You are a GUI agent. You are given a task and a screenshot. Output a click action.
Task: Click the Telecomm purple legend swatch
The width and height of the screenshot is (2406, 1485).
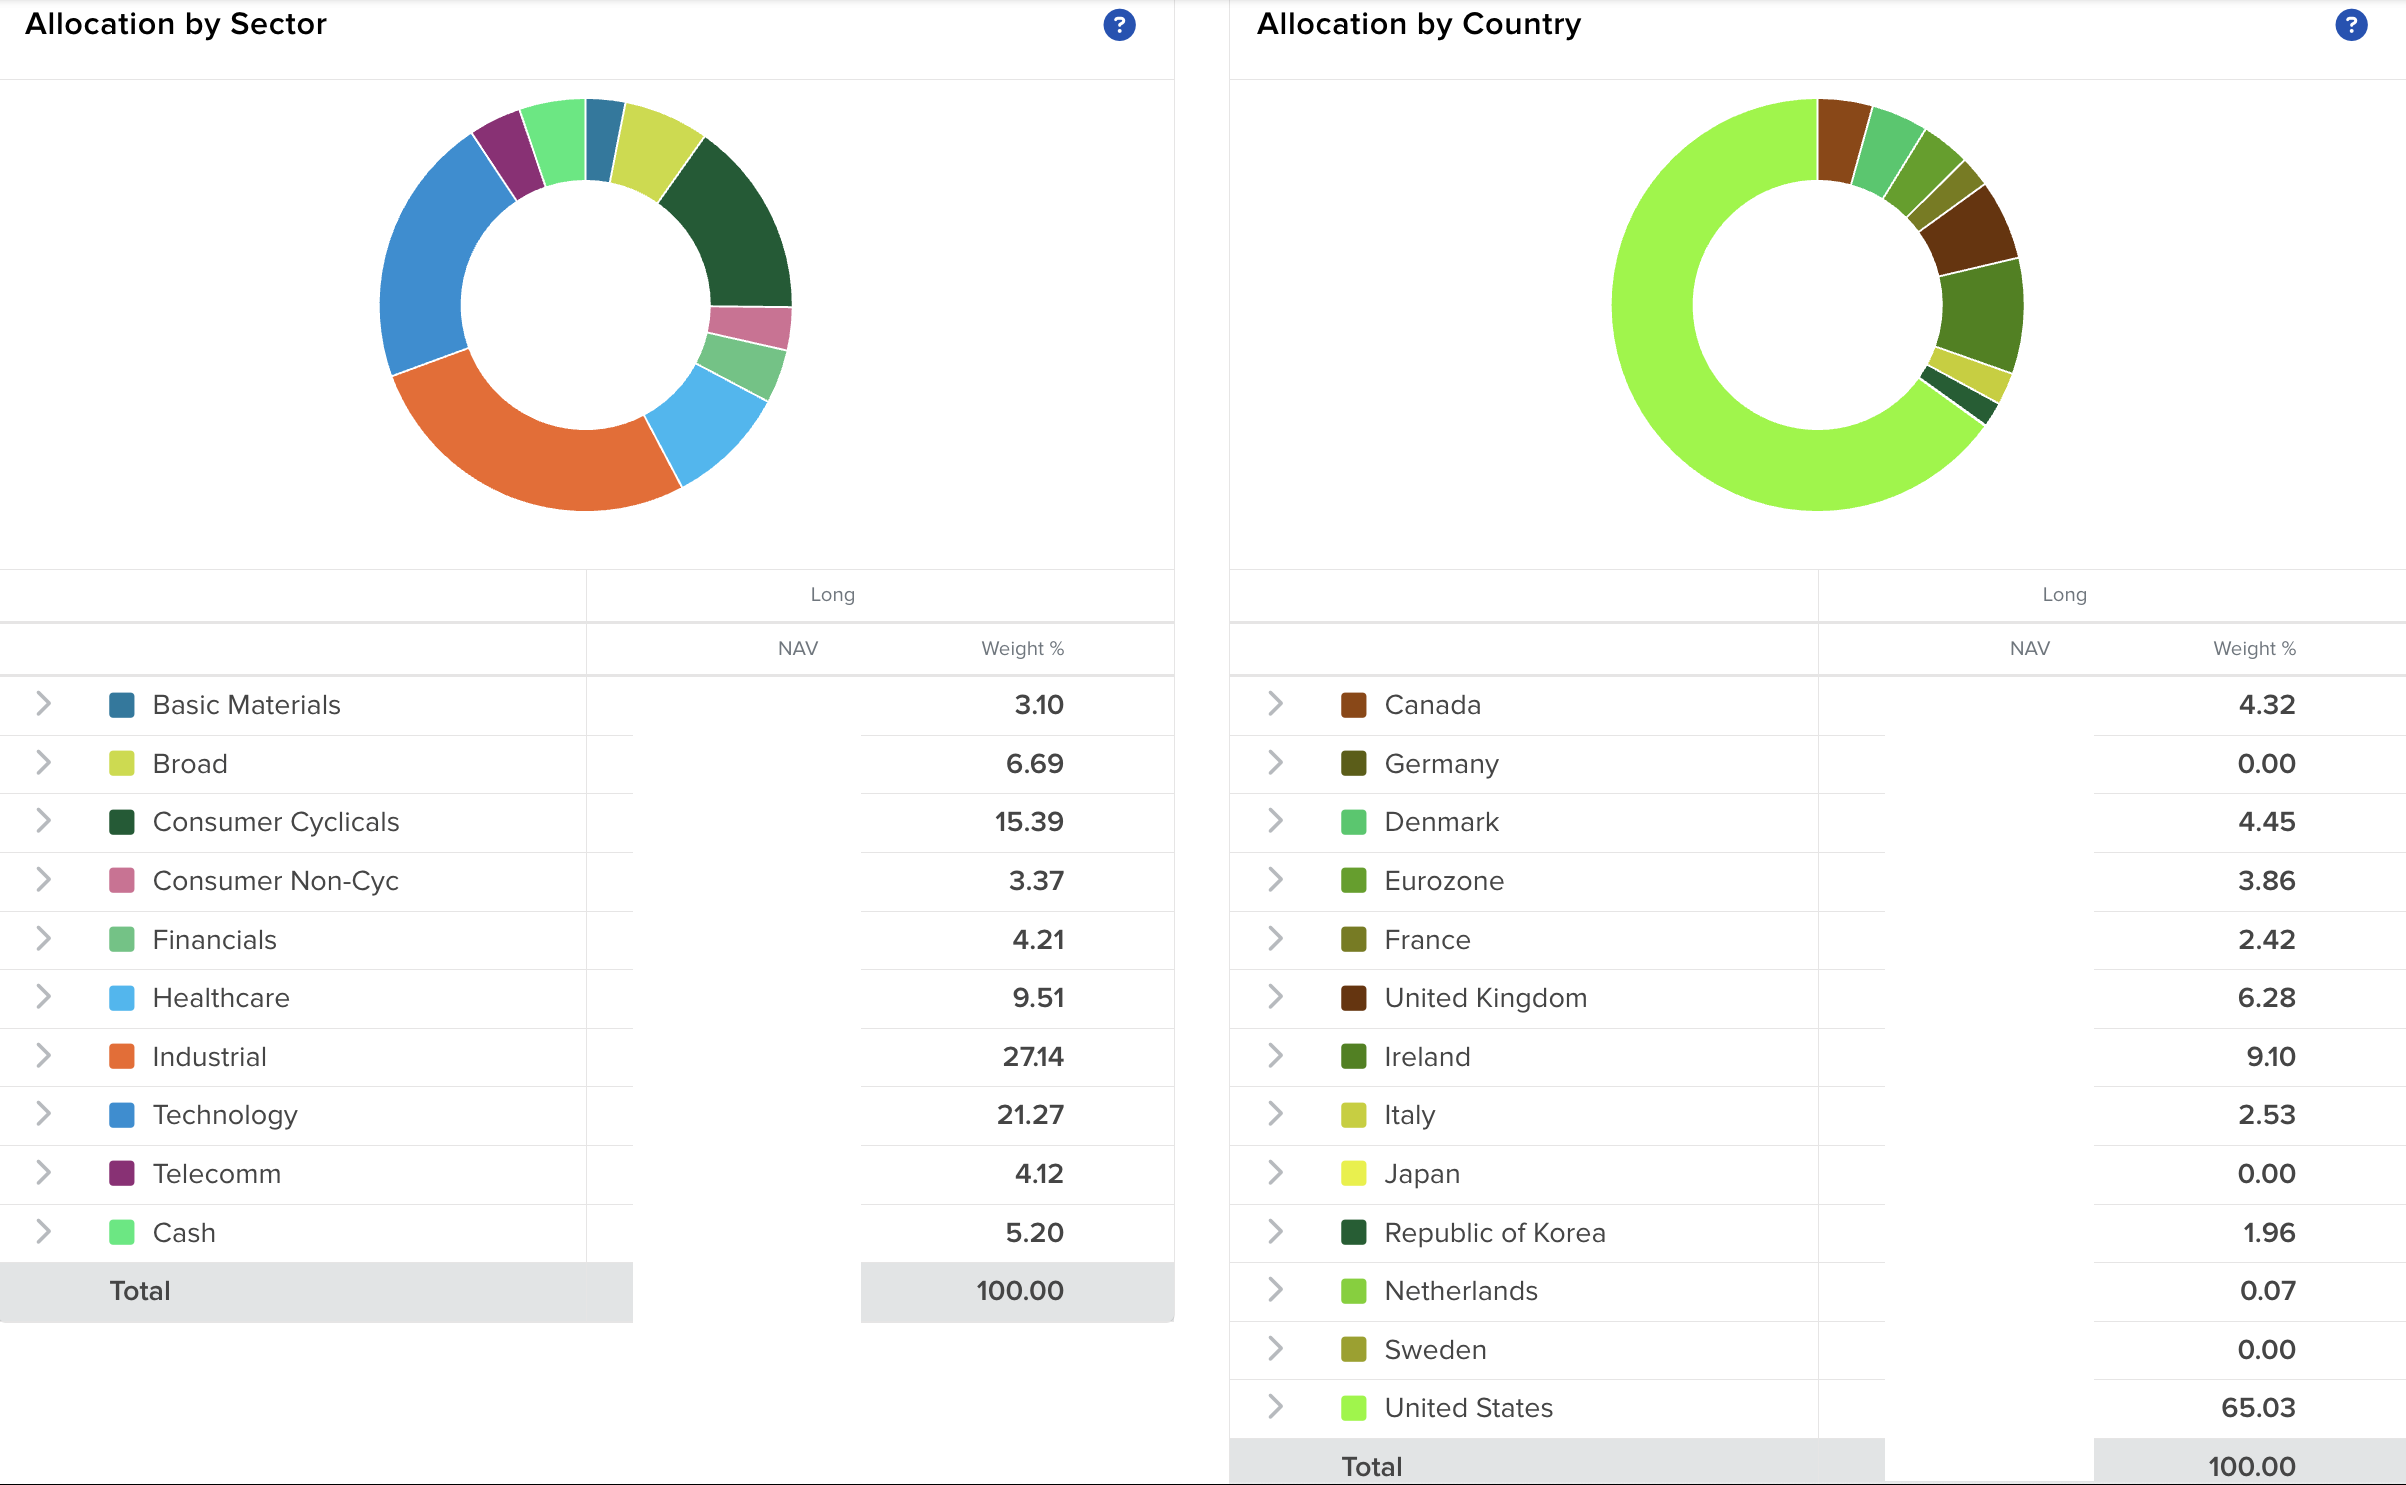coord(122,1173)
